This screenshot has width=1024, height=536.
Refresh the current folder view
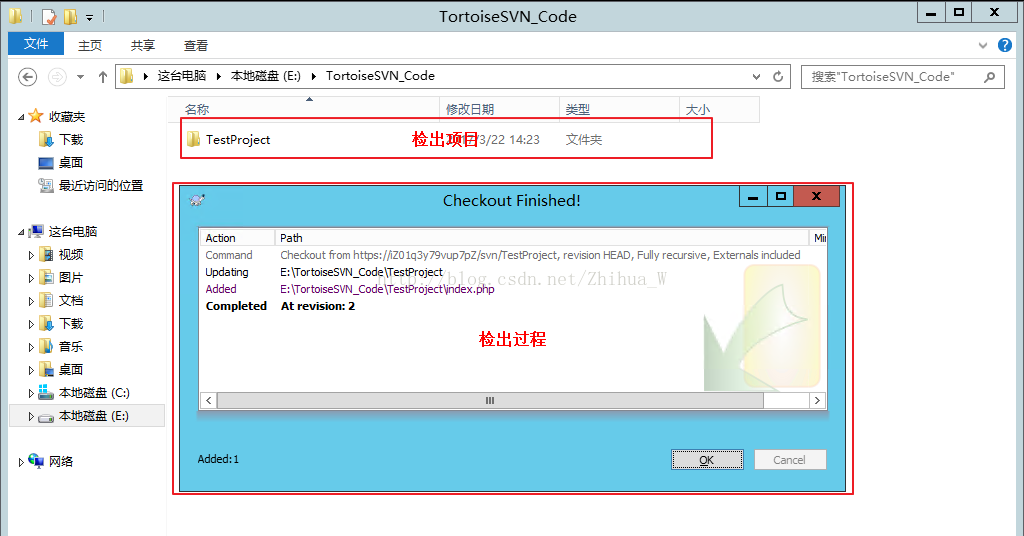tap(778, 76)
